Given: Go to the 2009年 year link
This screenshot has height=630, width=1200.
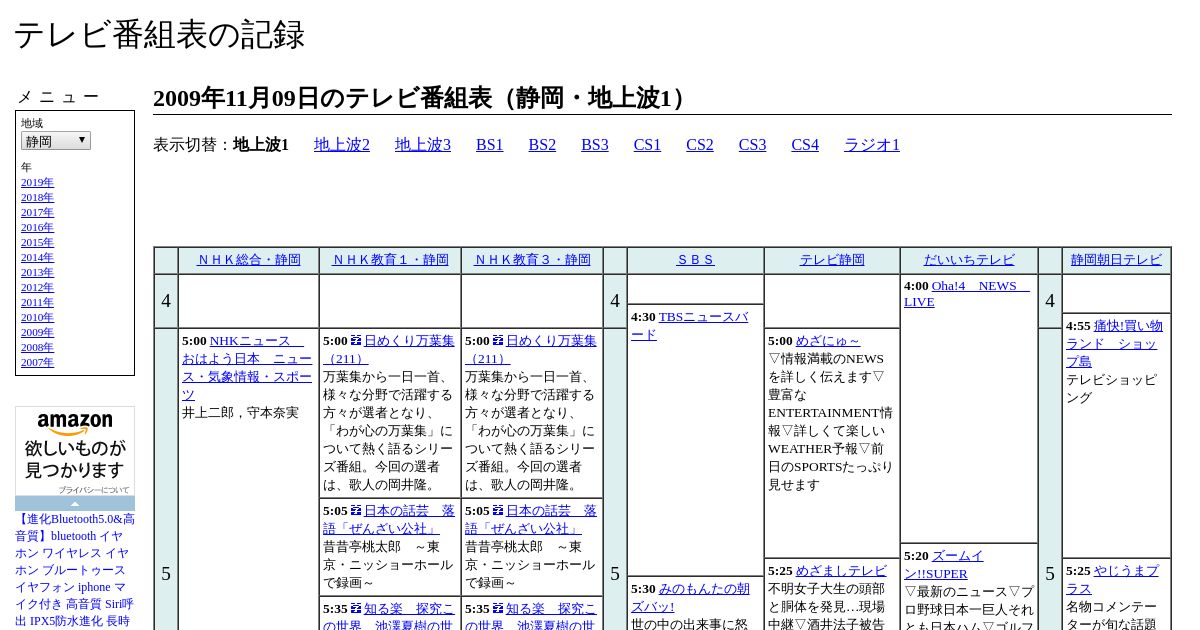Looking at the screenshot, I should click(37, 333).
